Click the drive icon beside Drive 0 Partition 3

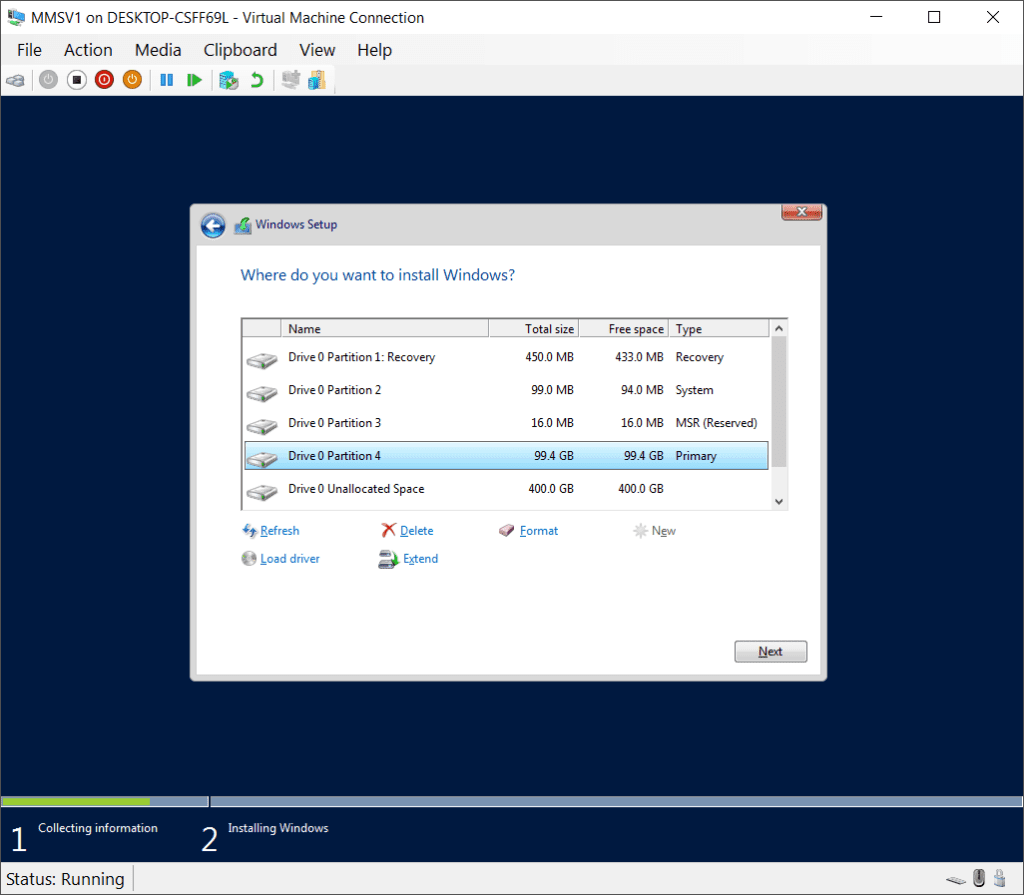coord(262,426)
